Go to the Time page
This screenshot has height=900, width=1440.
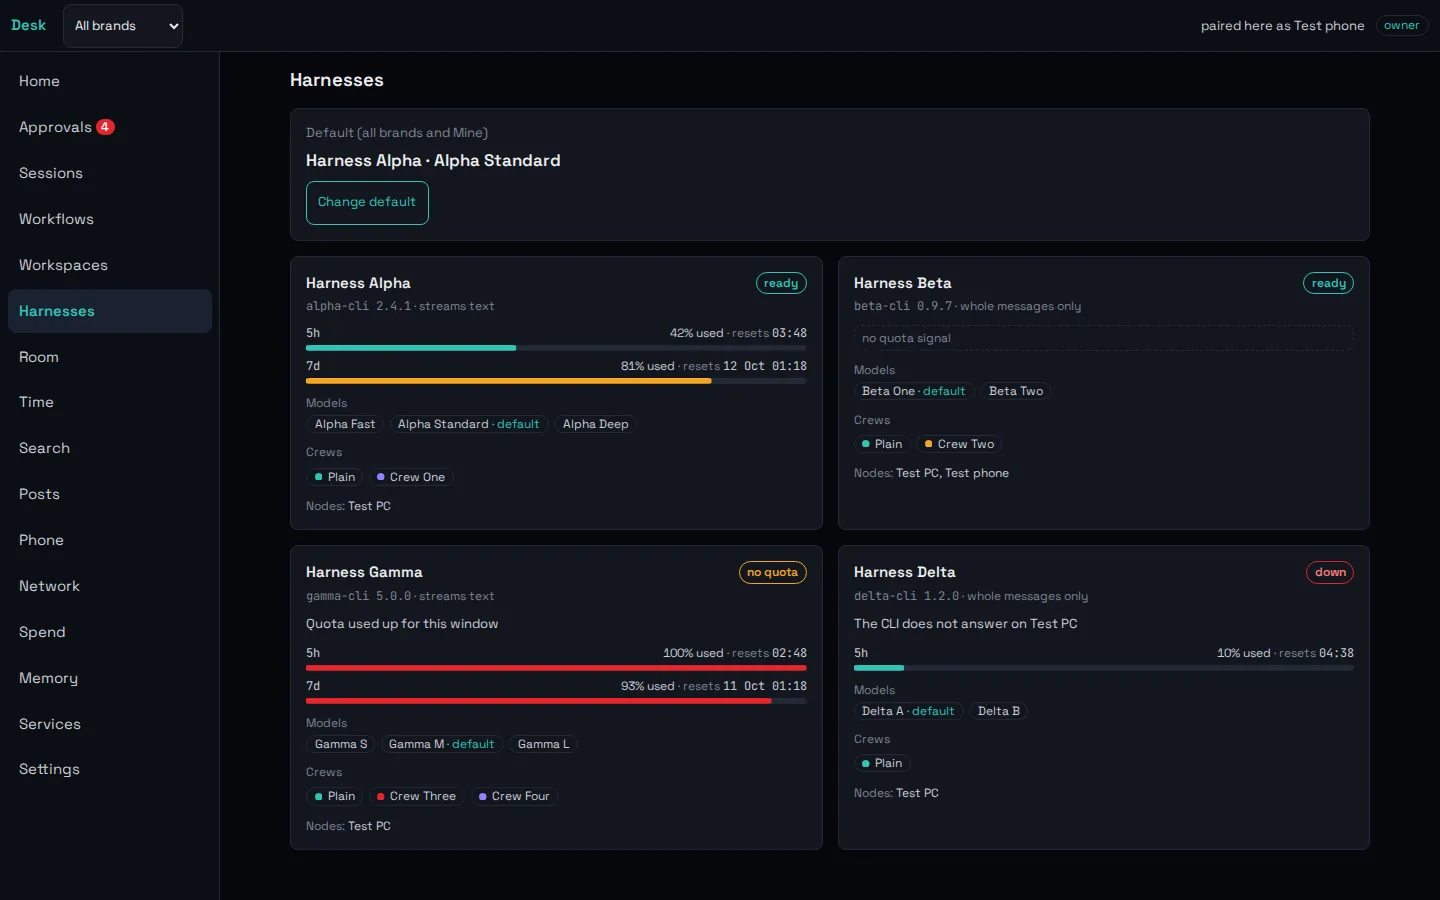tap(110, 402)
